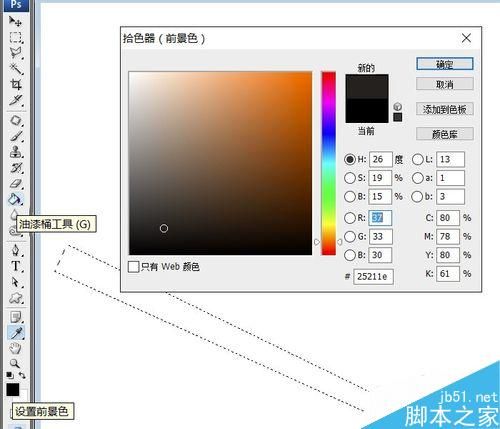Click the hex color 25211e field

373,276
